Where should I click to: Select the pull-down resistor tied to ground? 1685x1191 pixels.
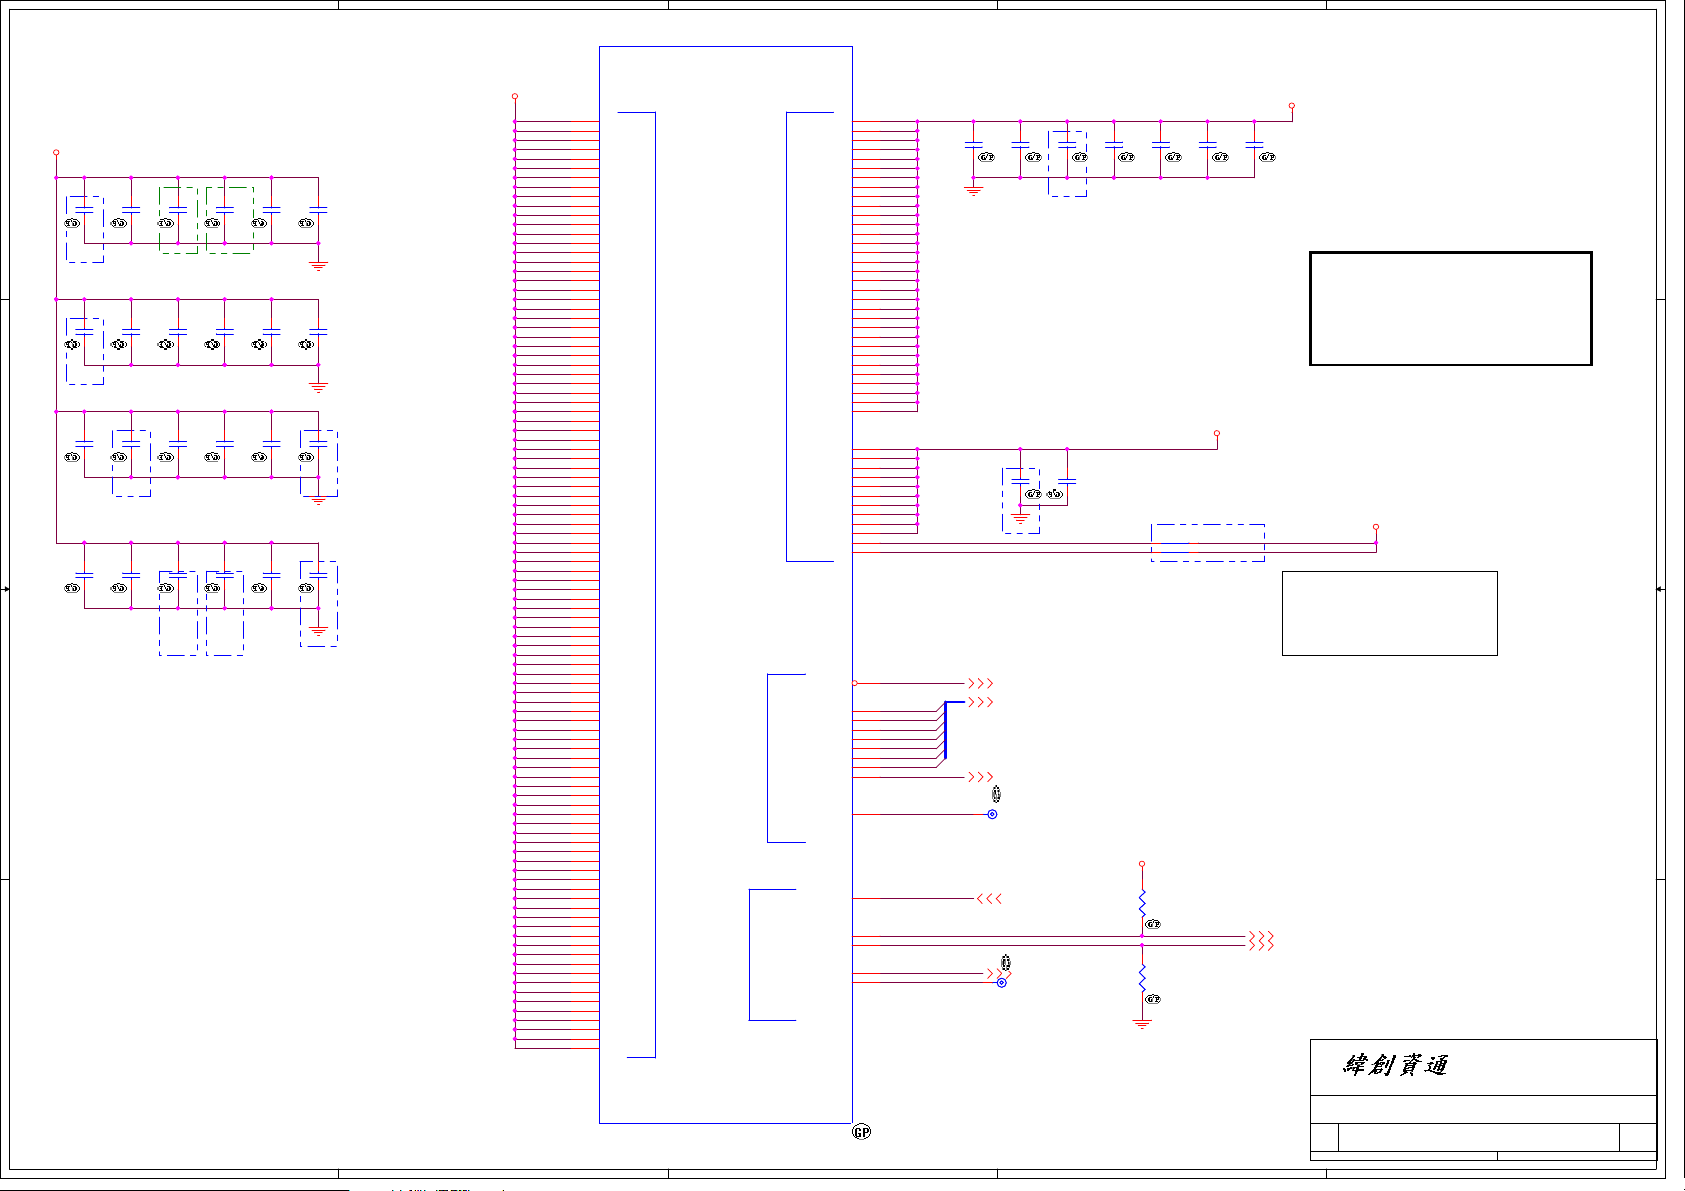click(x=1142, y=979)
